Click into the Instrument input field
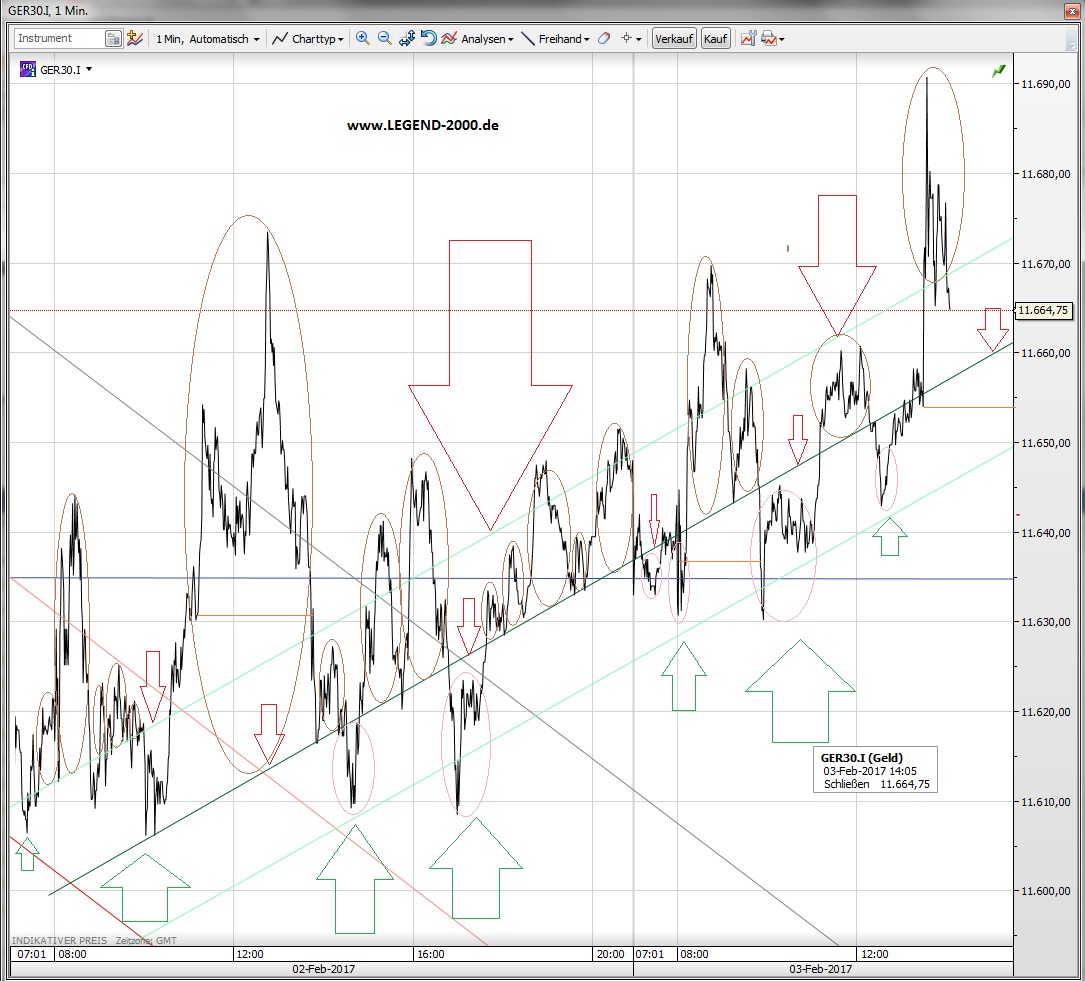Image resolution: width=1085 pixels, height=981 pixels. click(x=58, y=39)
